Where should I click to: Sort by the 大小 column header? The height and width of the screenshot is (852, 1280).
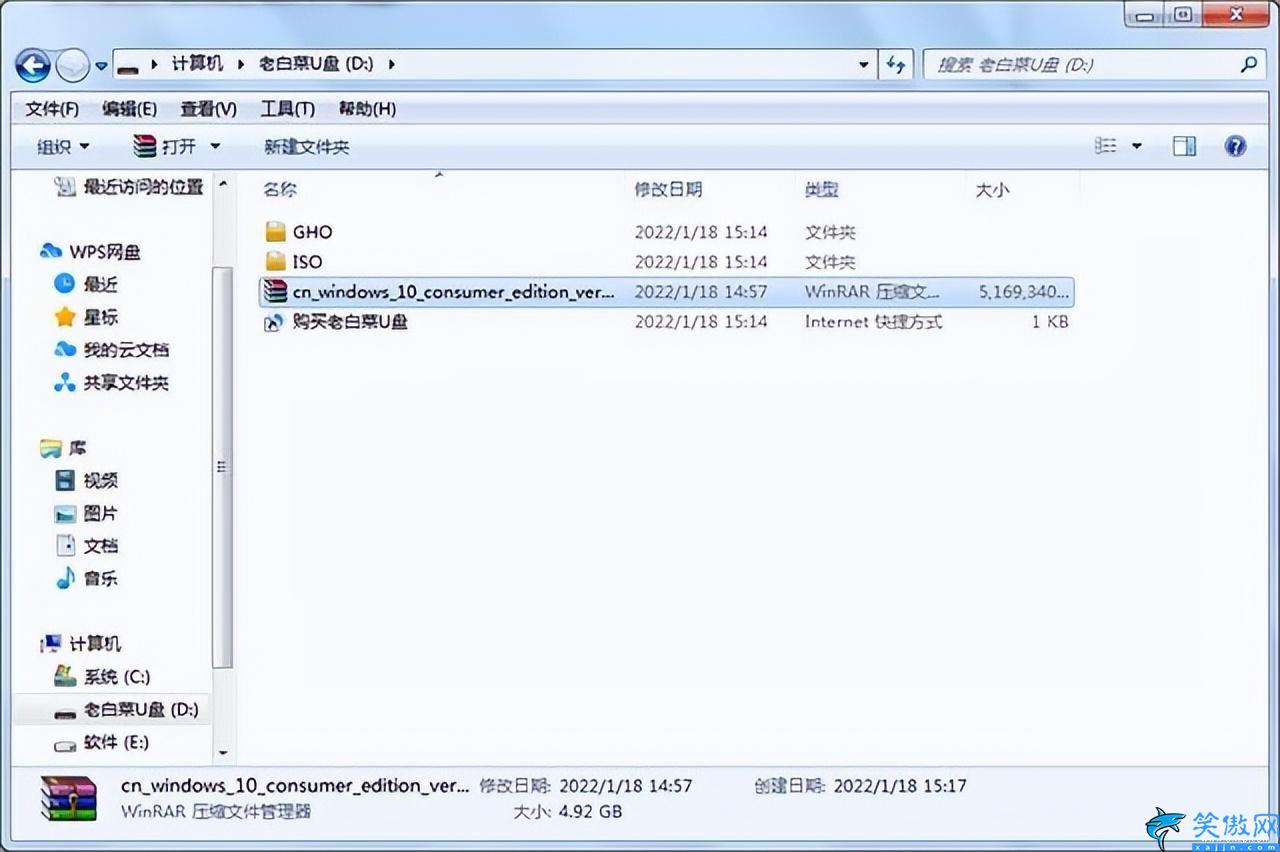992,189
